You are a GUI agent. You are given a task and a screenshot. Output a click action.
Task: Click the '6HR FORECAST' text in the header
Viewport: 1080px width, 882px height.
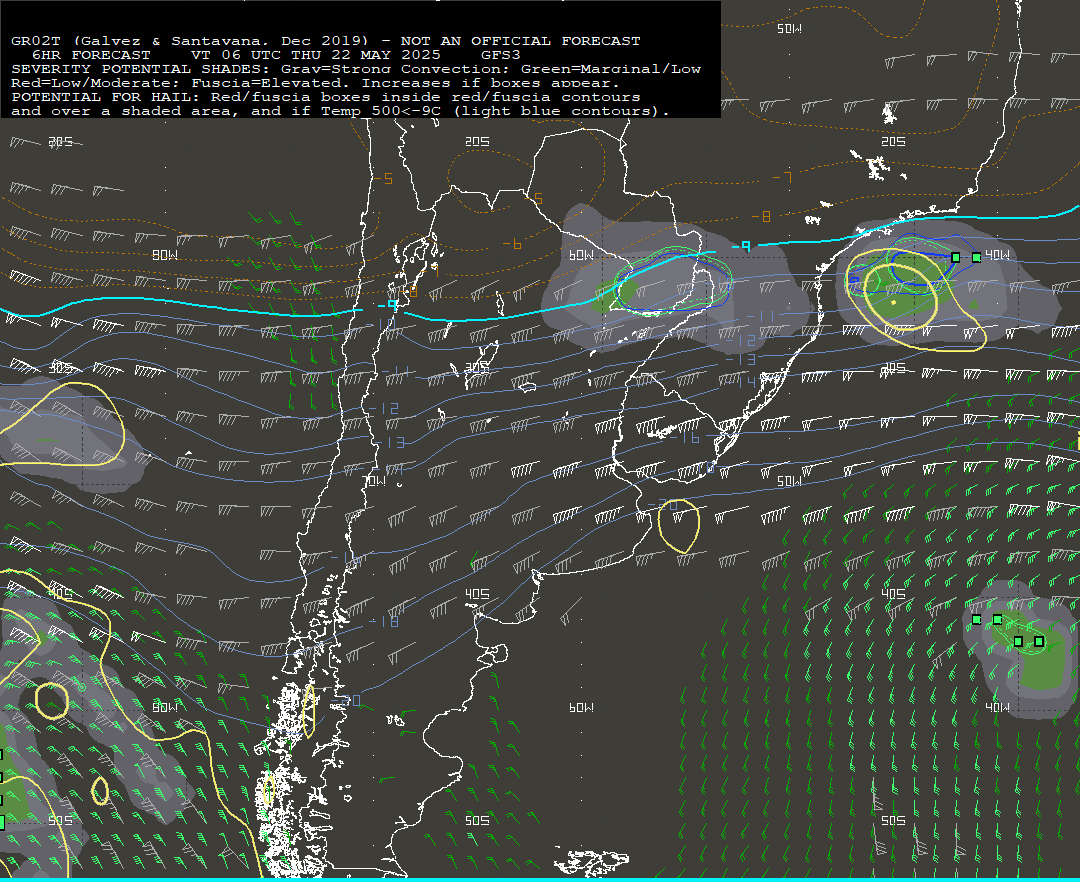pyautogui.click(x=91, y=55)
